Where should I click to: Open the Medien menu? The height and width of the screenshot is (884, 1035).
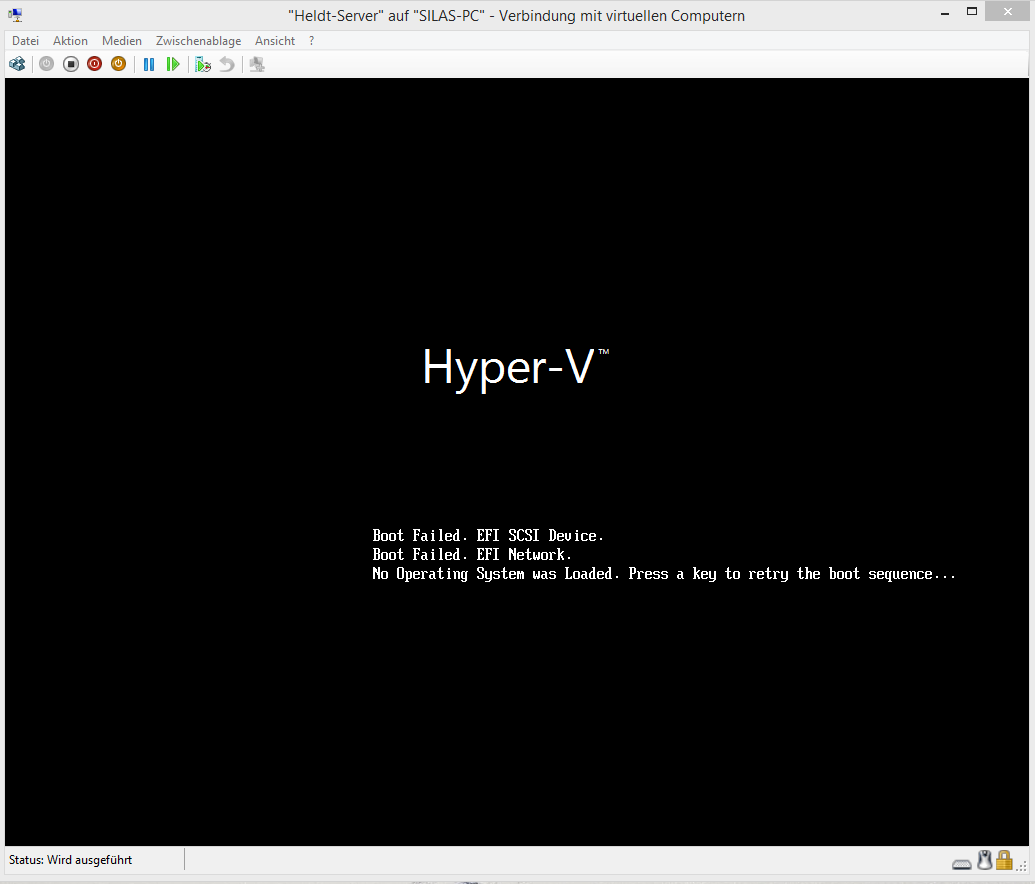(121, 41)
